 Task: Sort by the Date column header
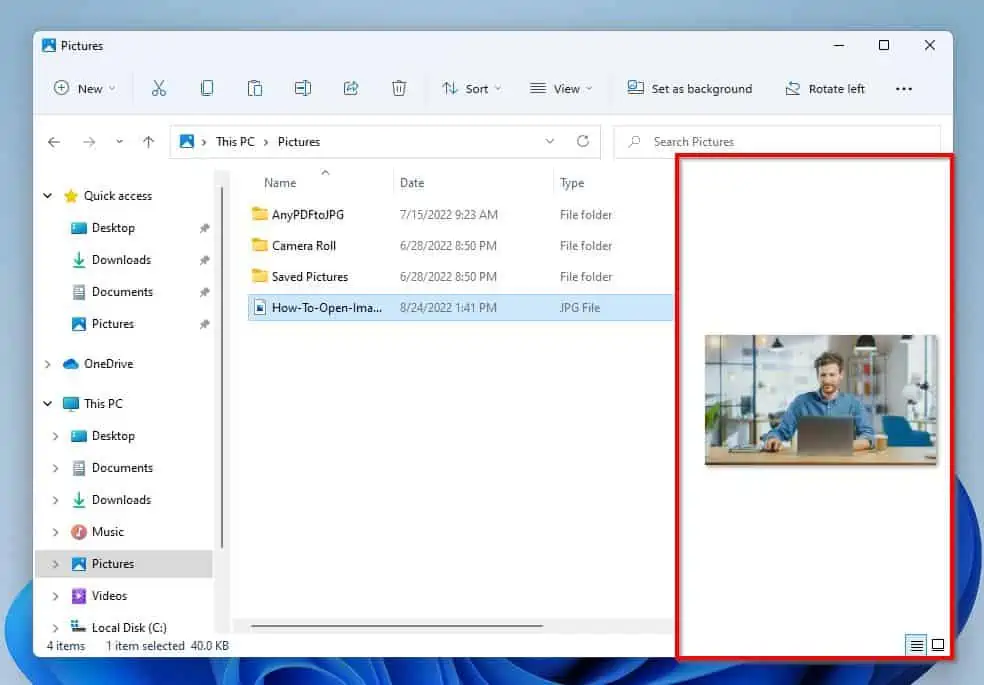[412, 183]
